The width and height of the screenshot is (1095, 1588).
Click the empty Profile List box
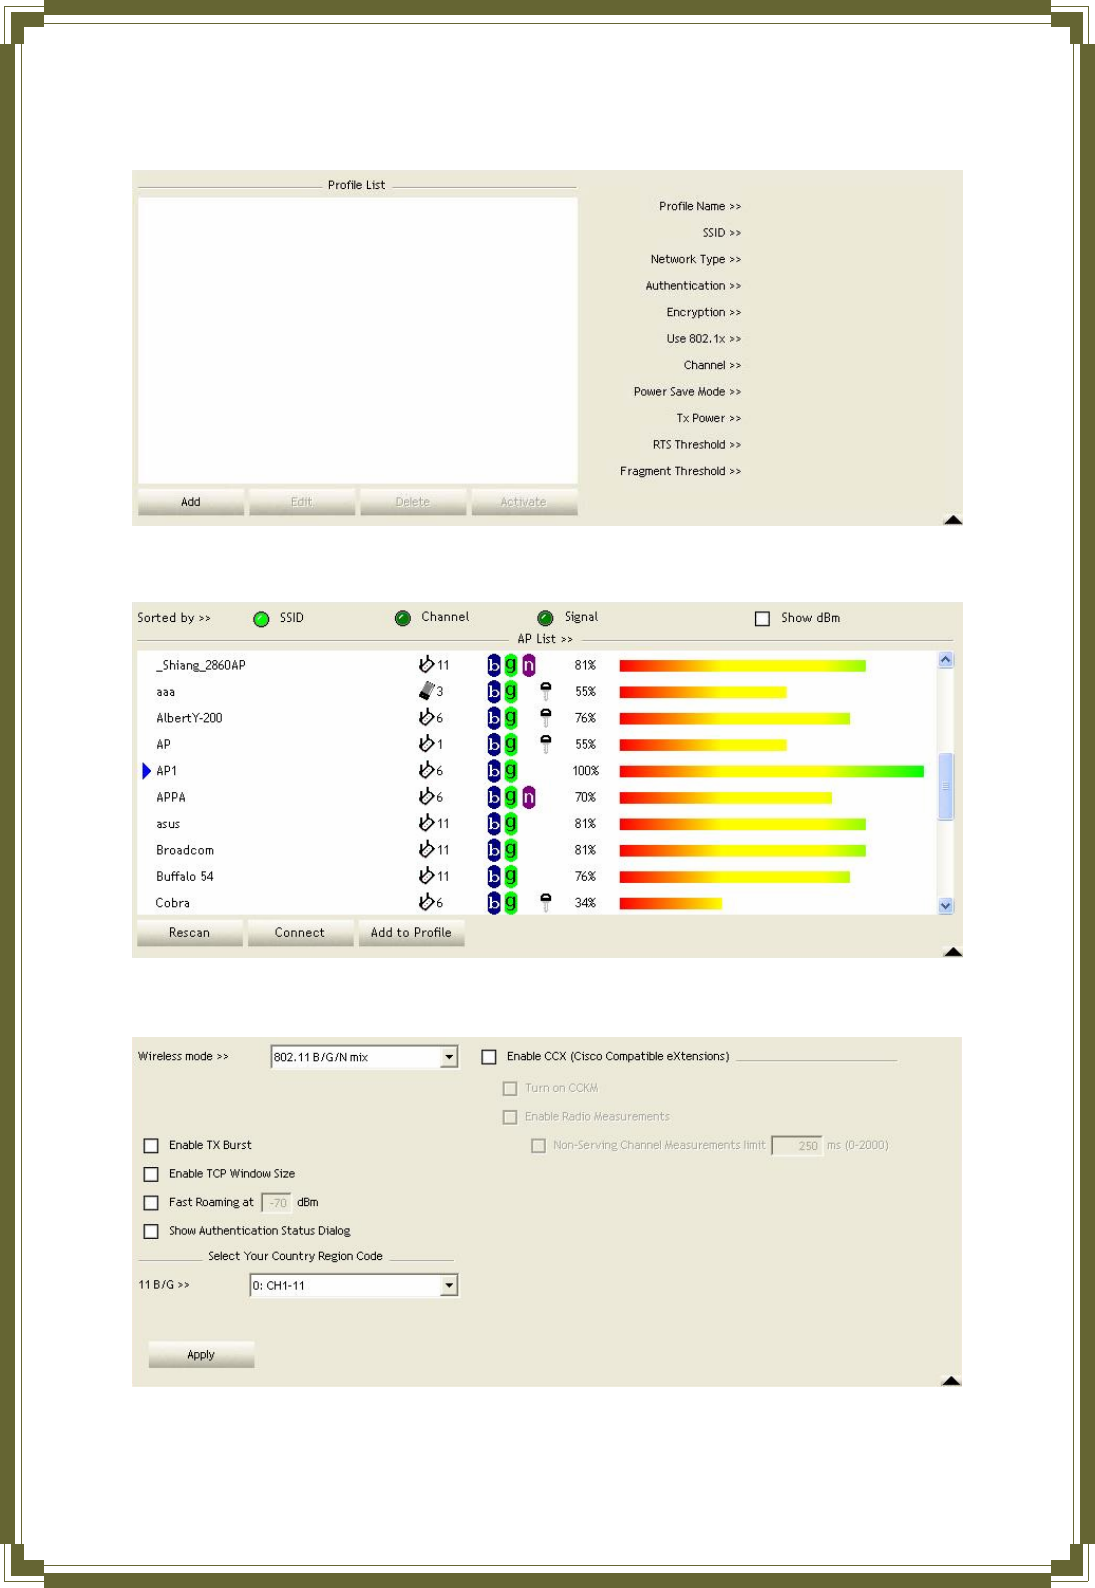tap(358, 341)
